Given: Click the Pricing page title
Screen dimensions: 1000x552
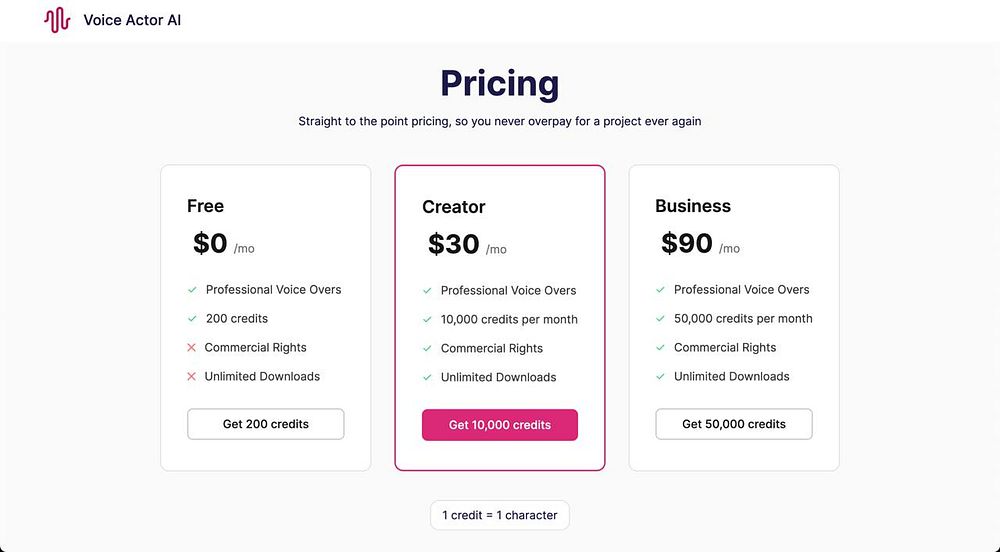Looking at the screenshot, I should tap(500, 83).
